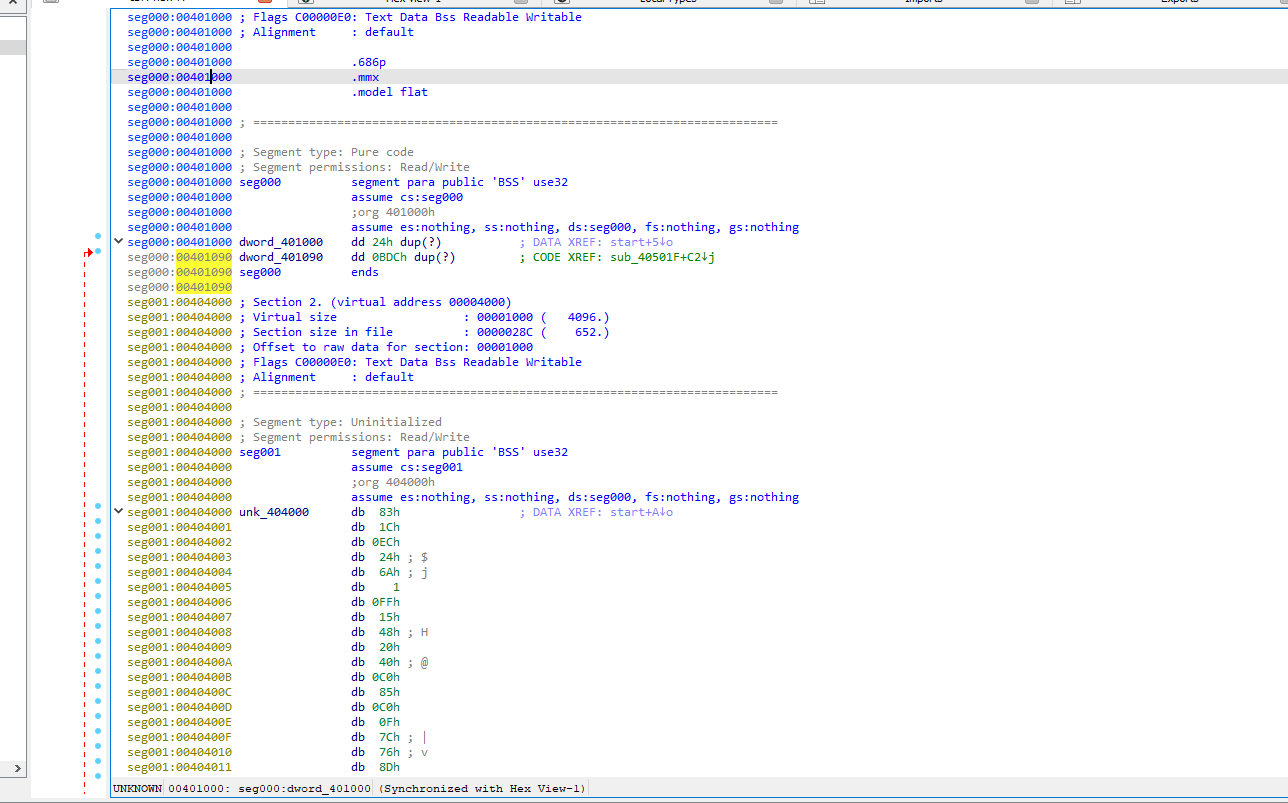Toggle breakpoint dot beside dword_401090 dd line

pyautogui.click(x=98, y=250)
